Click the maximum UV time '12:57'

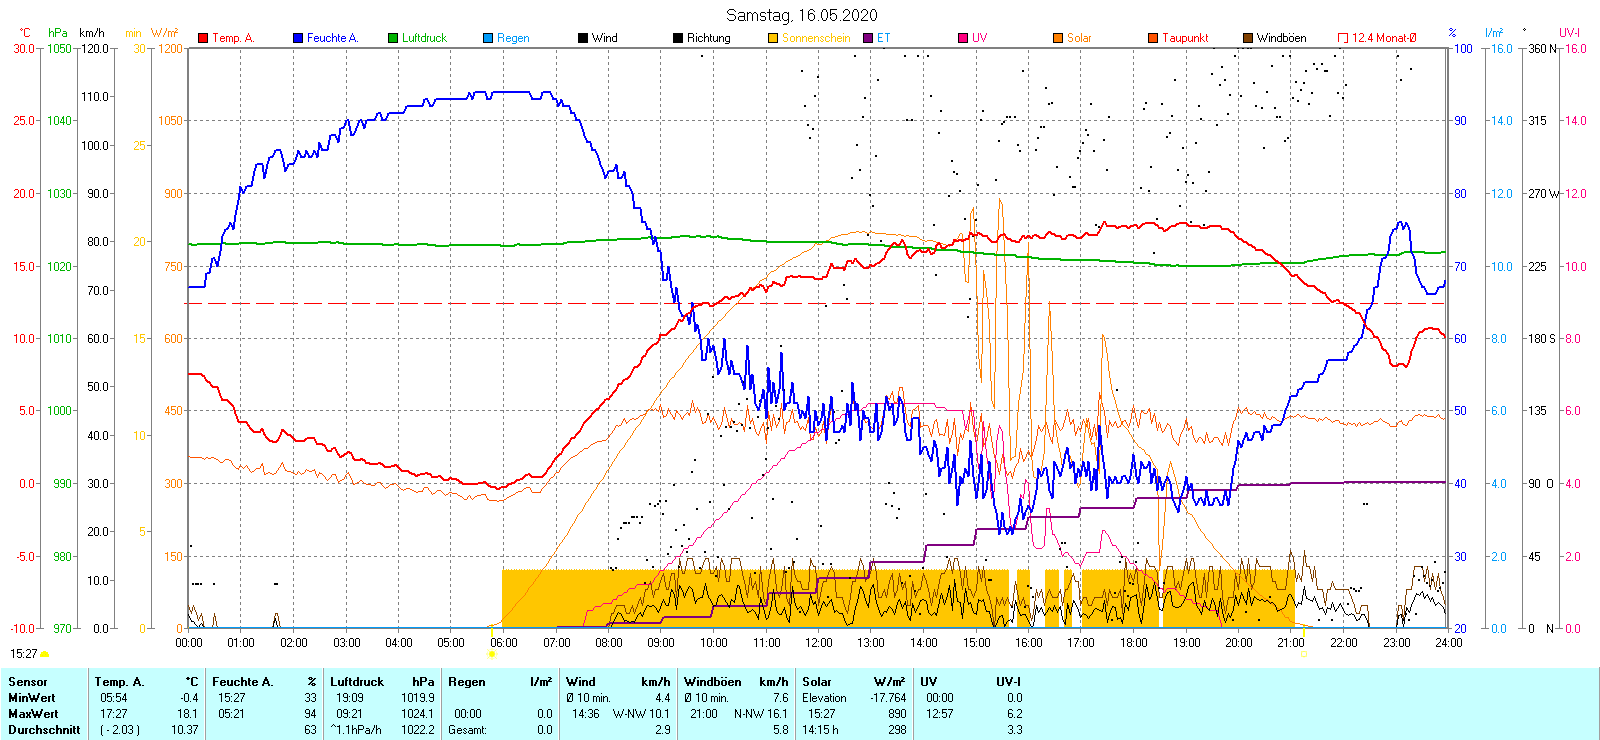tap(940, 714)
